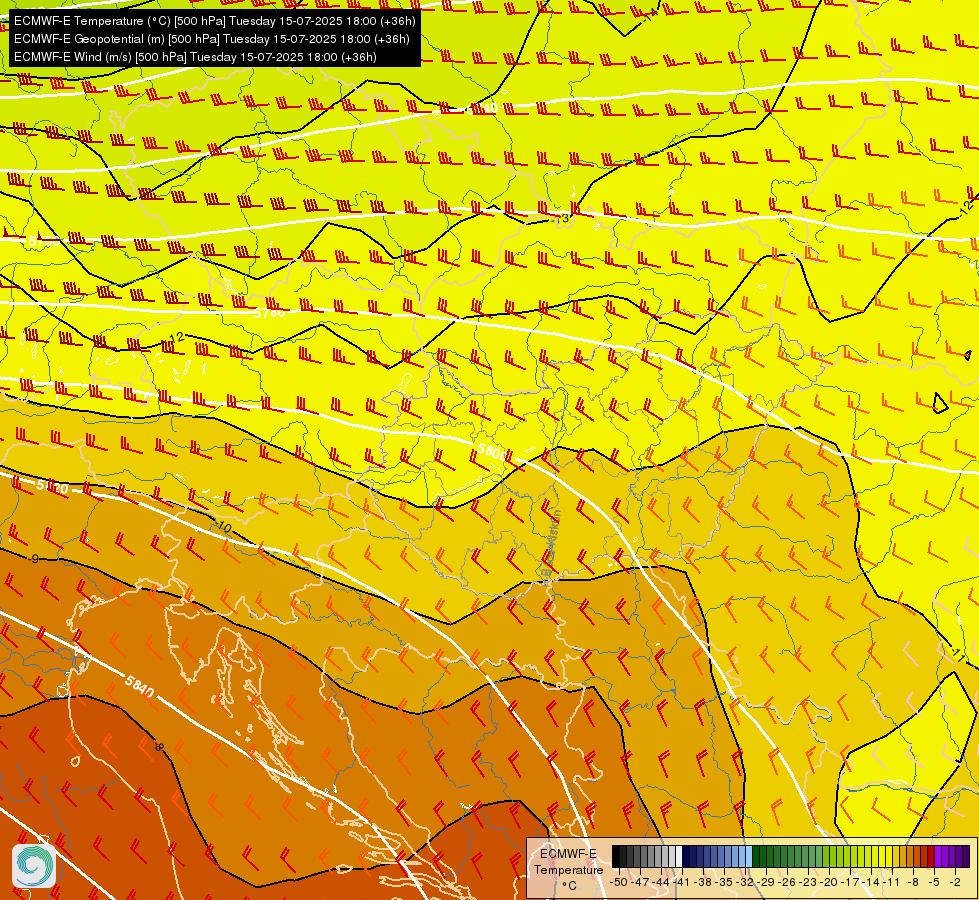The height and width of the screenshot is (900, 979).
Task: Click the -11 isotherm label near right edge
Action: point(958,656)
